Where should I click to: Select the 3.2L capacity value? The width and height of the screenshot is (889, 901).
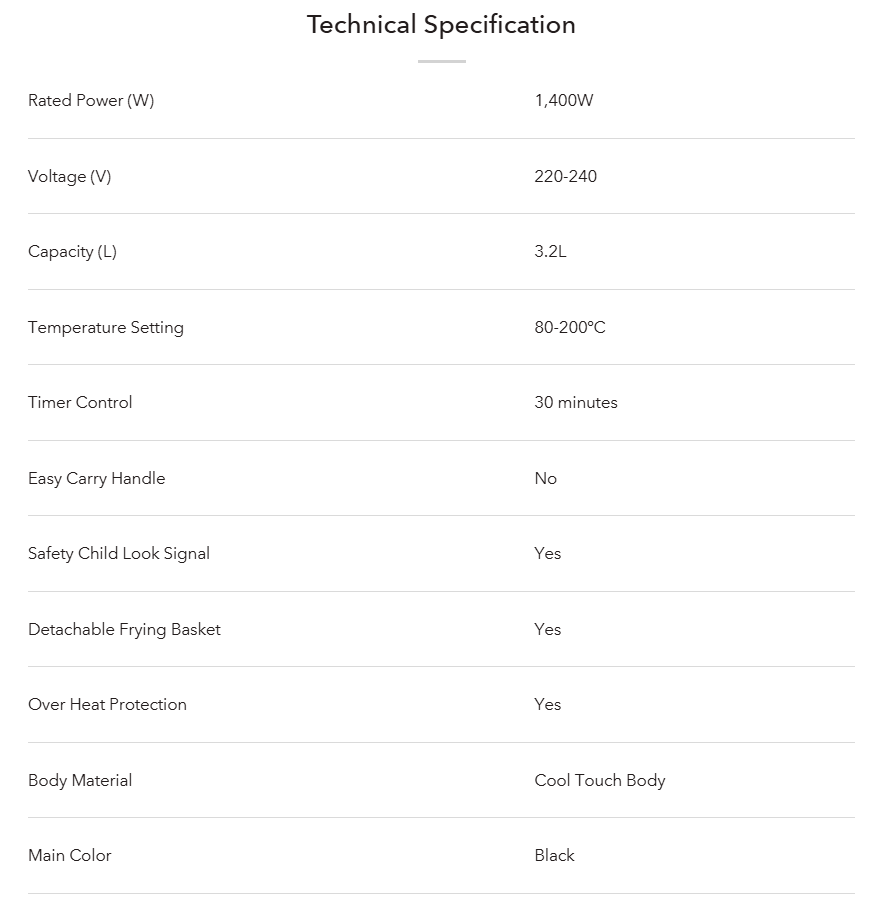coord(550,251)
